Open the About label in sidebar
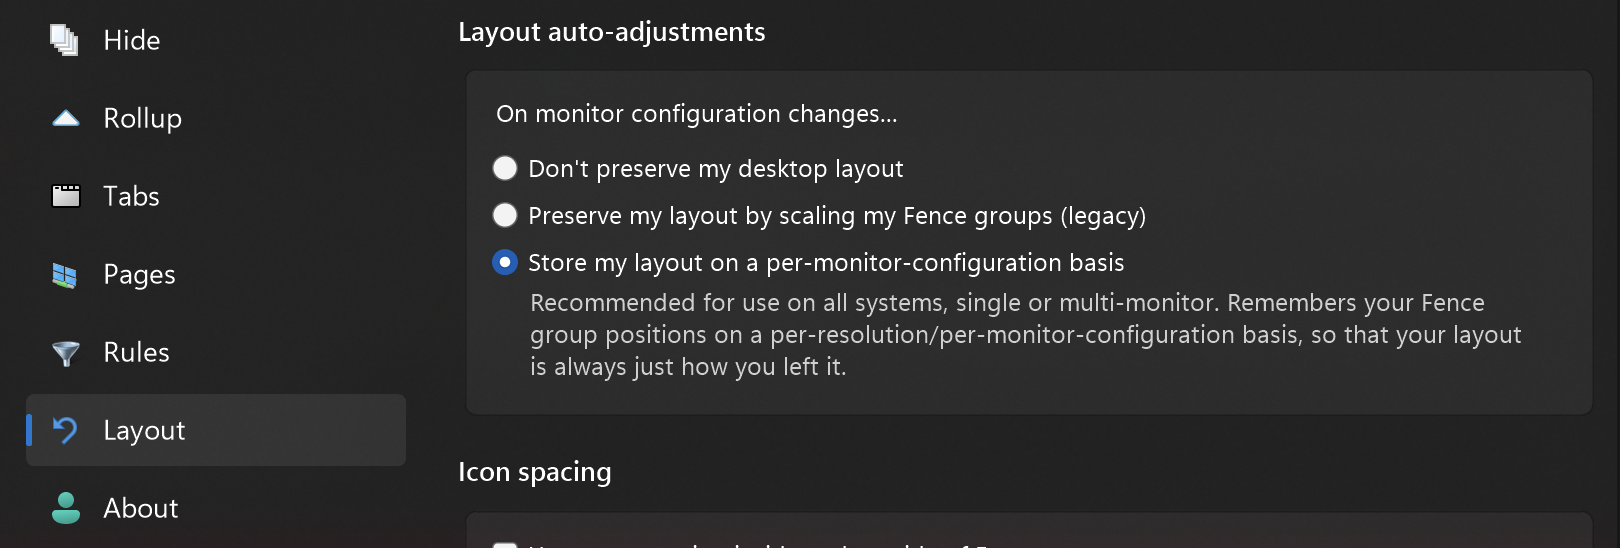1620x548 pixels. 141,508
